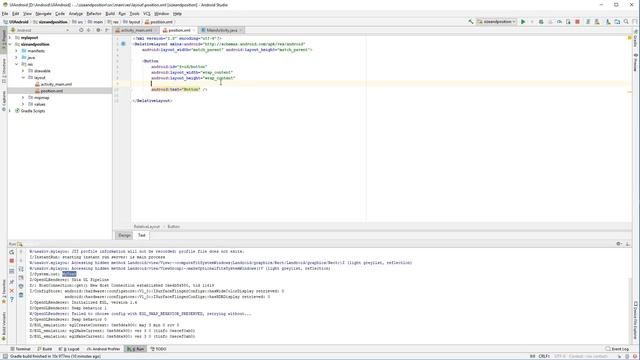The height and width of the screenshot is (360, 640).
Task: Select the Text editor tab
Action: tap(142, 236)
